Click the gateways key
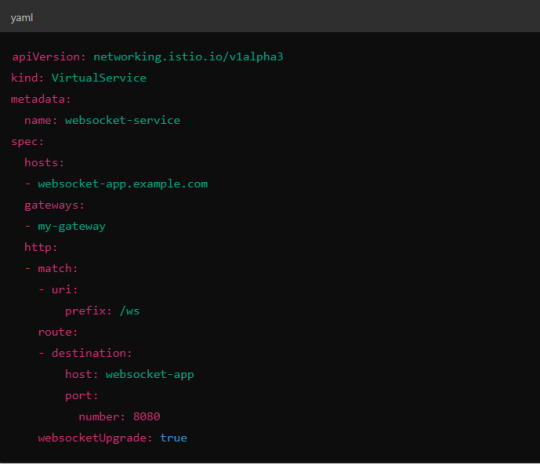Screen dimensions: 540x465 (x=54, y=206)
